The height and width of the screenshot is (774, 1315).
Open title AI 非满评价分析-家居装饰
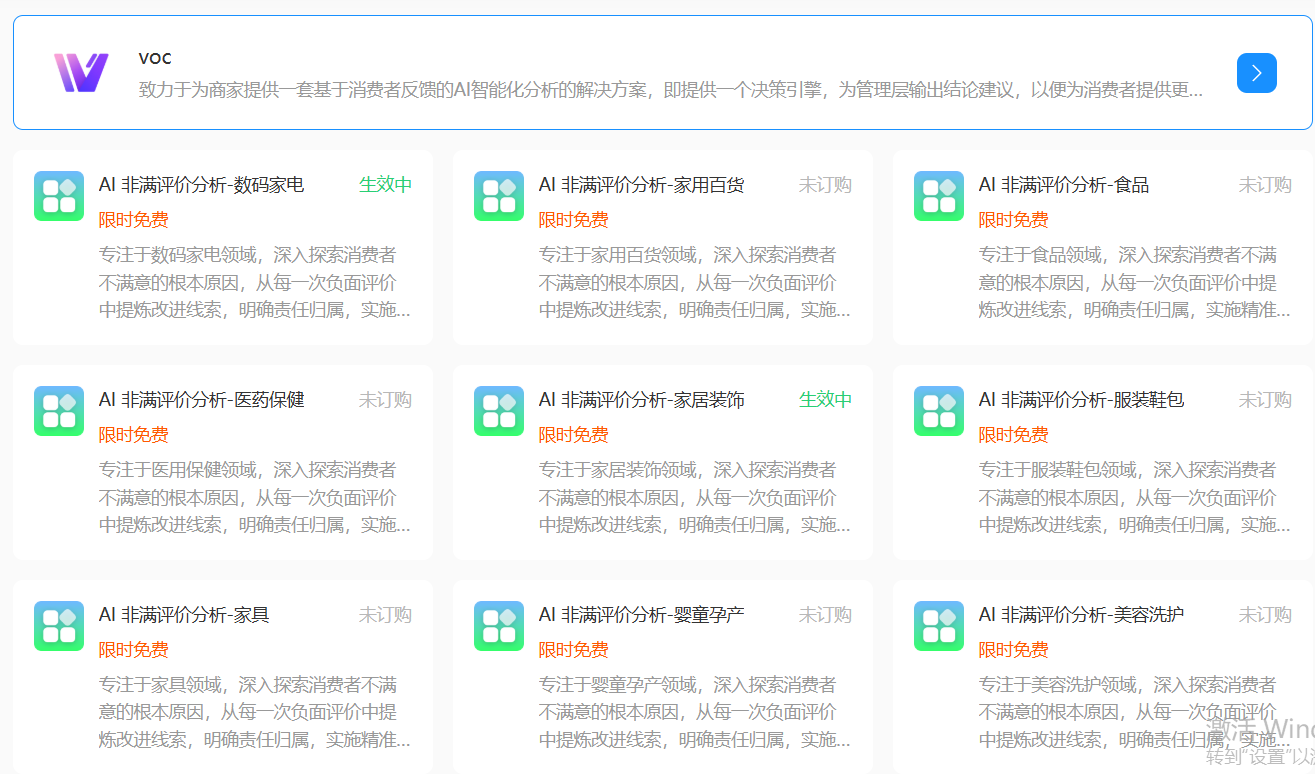(x=641, y=400)
